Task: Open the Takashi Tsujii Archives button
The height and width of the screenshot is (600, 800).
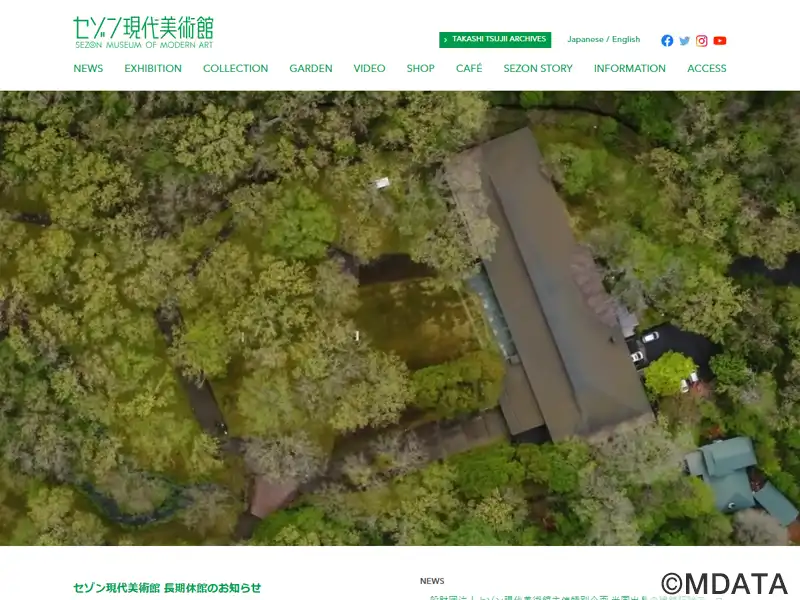Action: [495, 40]
